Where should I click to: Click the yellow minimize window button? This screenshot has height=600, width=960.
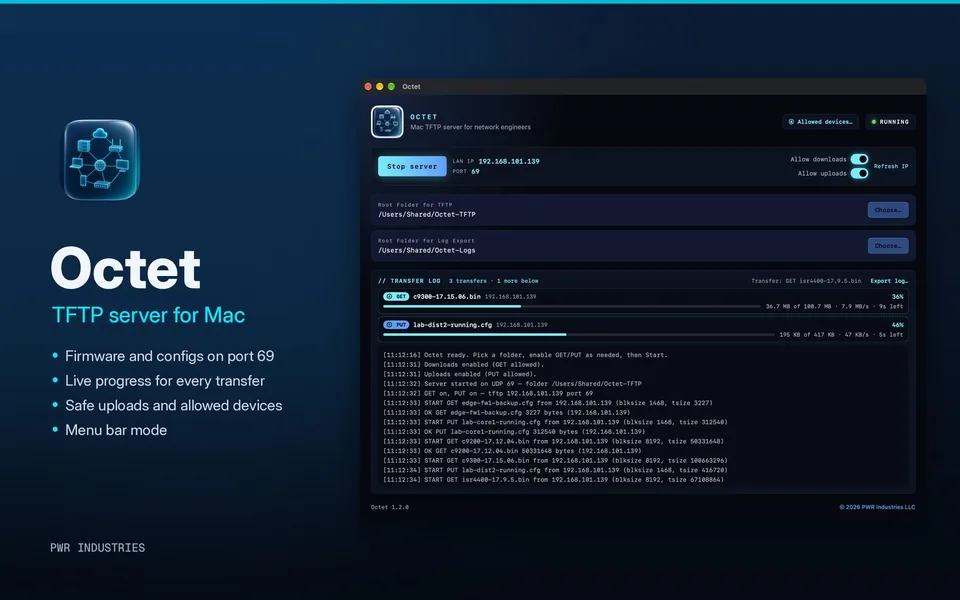click(380, 86)
